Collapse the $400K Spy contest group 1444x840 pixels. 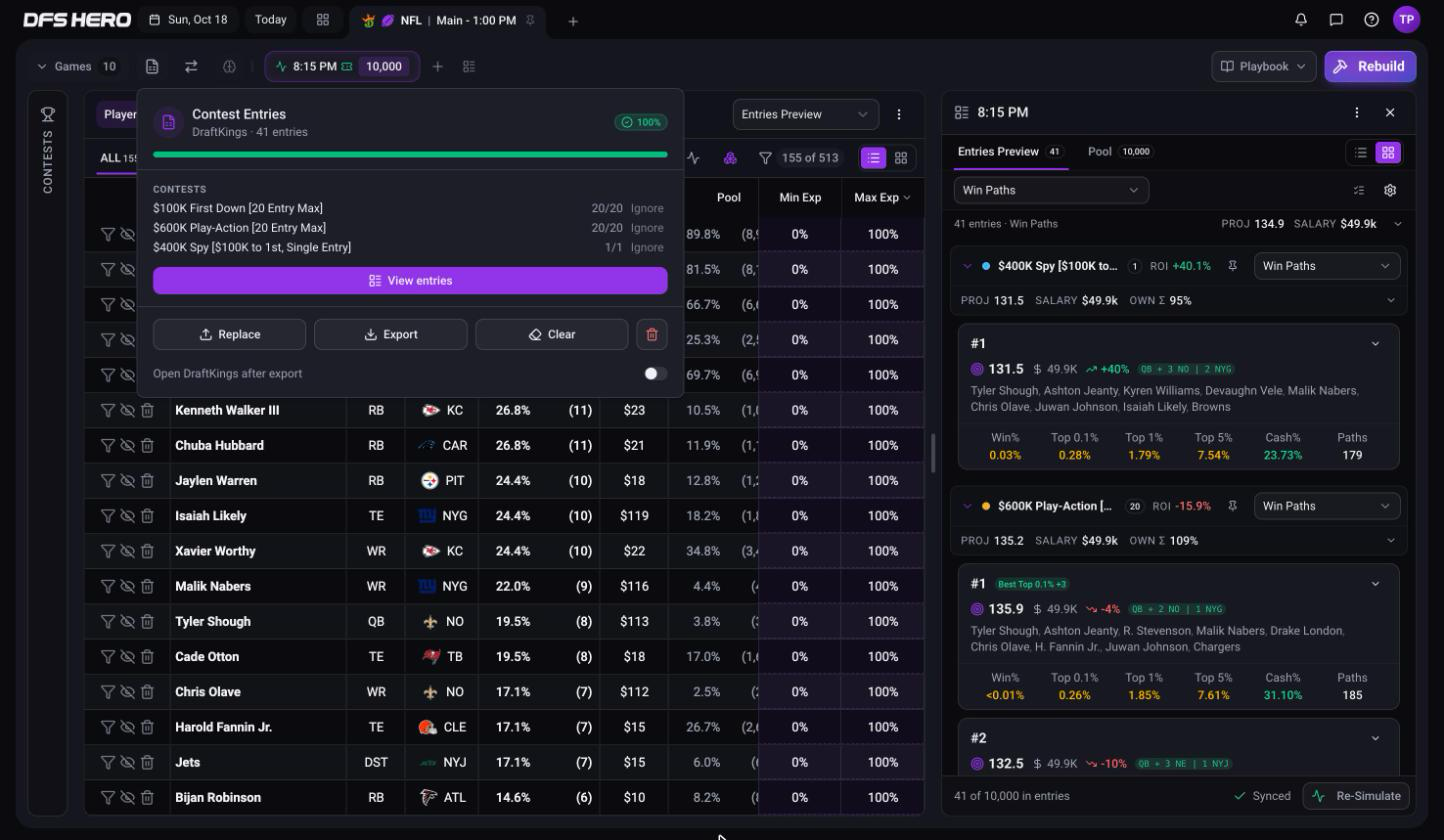pos(967,266)
